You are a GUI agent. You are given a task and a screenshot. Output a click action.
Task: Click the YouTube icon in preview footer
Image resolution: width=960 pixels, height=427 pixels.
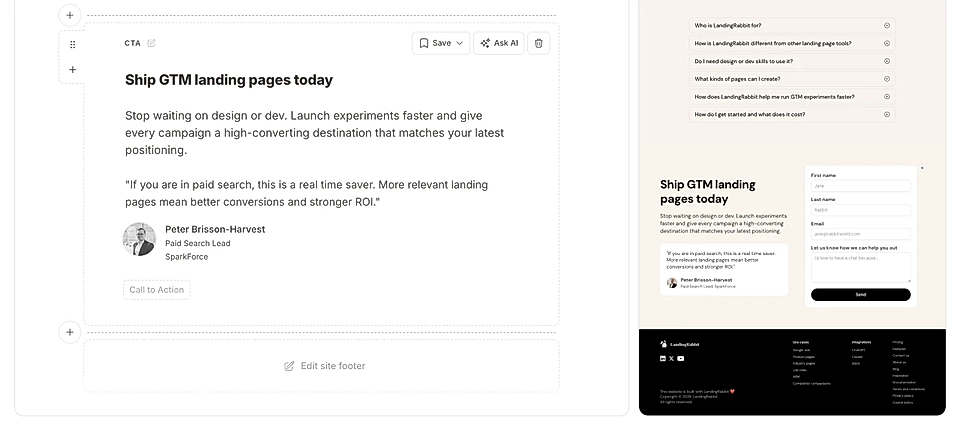(681, 358)
